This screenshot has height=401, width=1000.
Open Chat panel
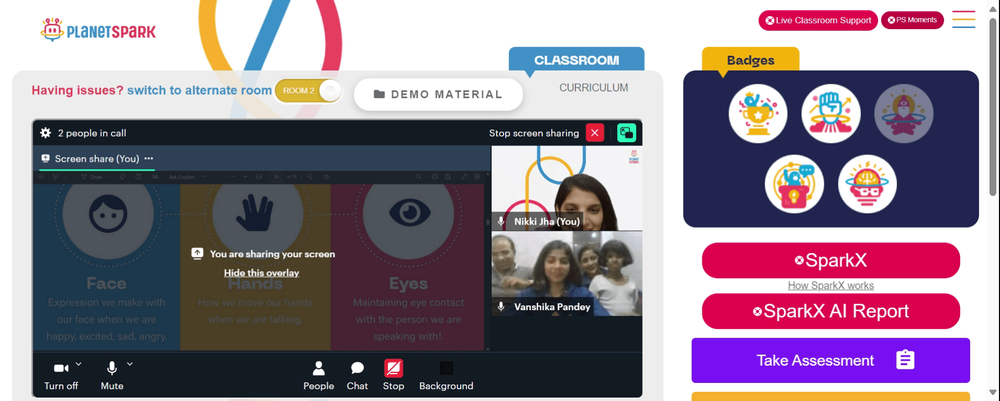(357, 375)
